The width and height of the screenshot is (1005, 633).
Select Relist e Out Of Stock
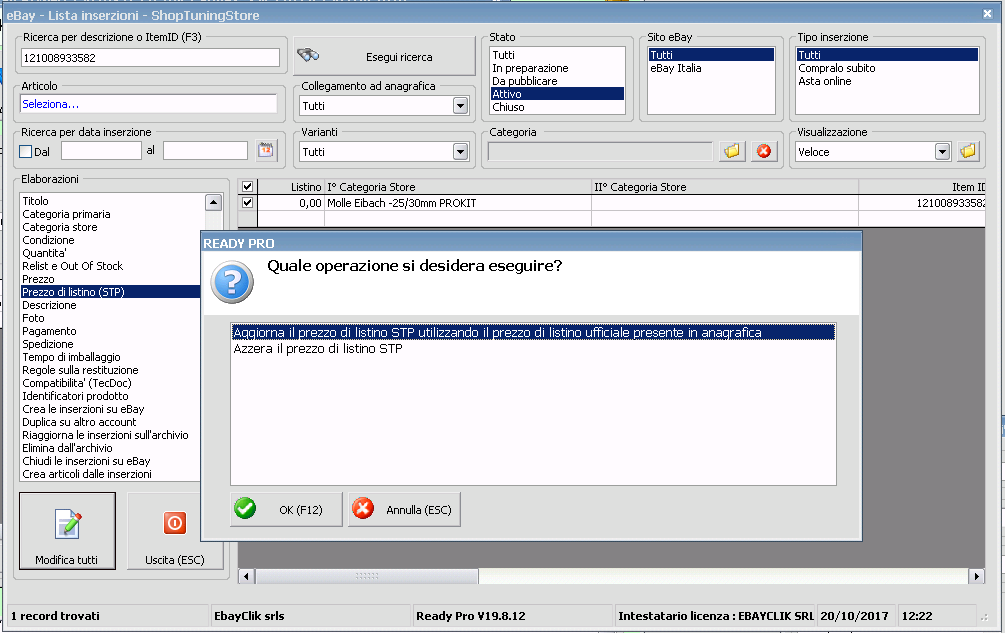pyautogui.click(x=72, y=266)
